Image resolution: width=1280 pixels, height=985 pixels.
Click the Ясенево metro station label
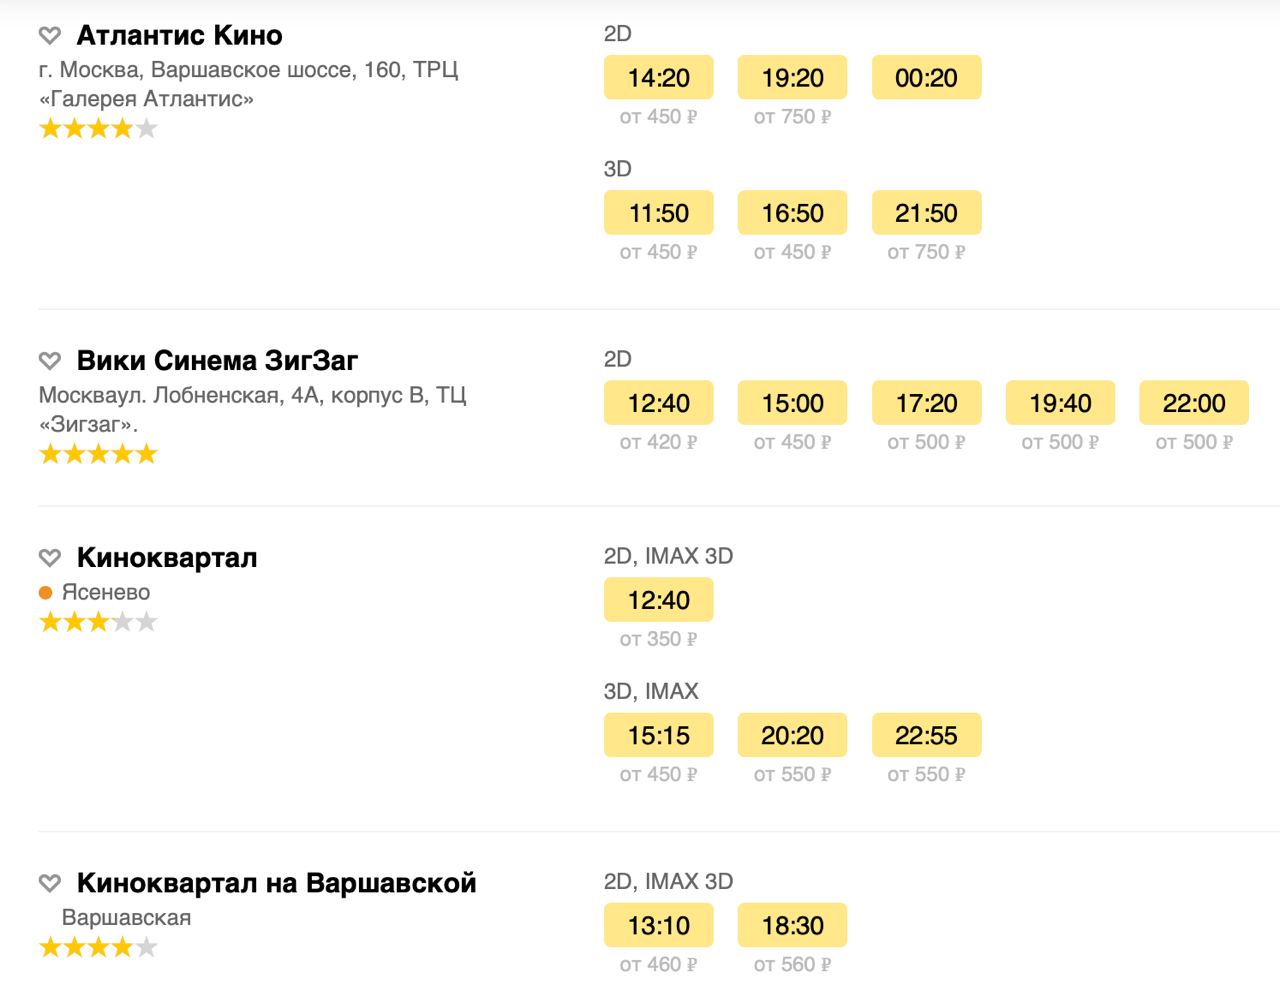click(x=105, y=593)
